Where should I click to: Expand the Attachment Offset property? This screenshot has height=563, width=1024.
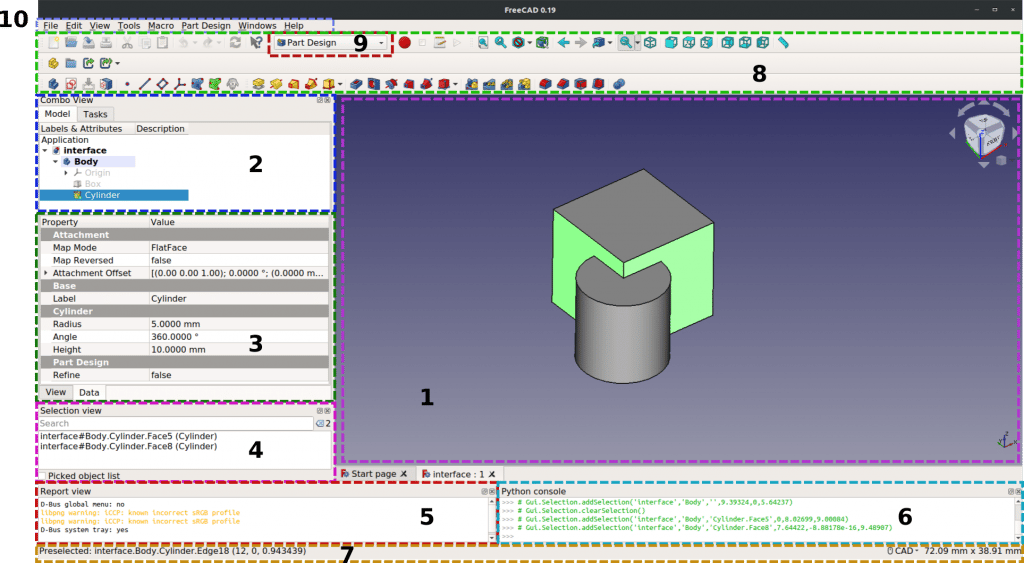45,272
